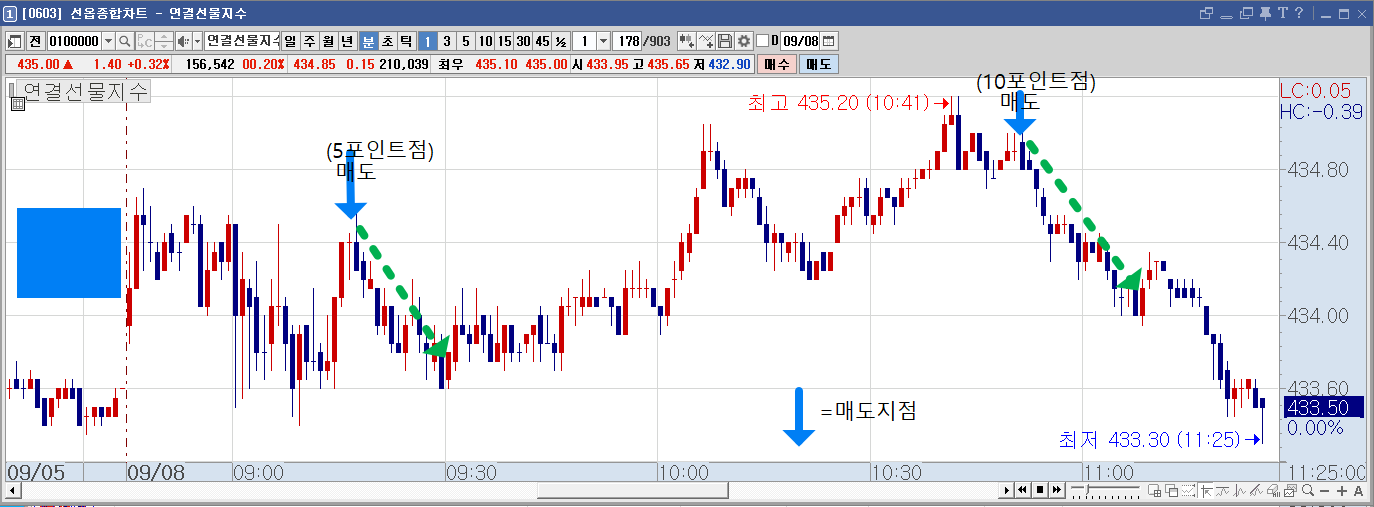Click the add chart window grid icon

1154,490
